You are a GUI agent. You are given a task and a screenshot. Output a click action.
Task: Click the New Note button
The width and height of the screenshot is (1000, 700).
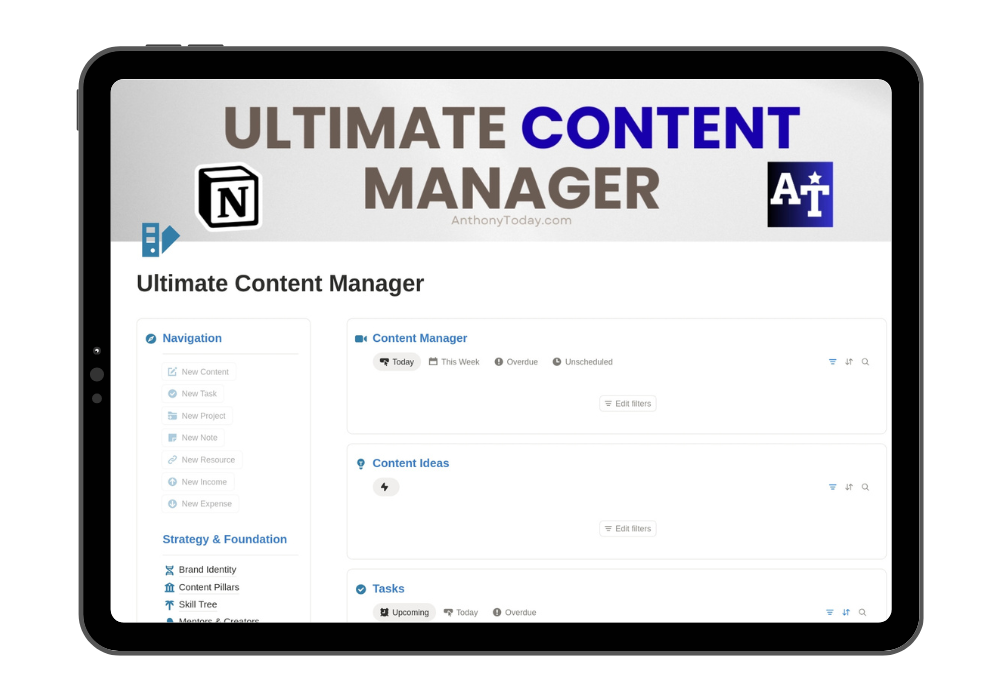(x=193, y=437)
